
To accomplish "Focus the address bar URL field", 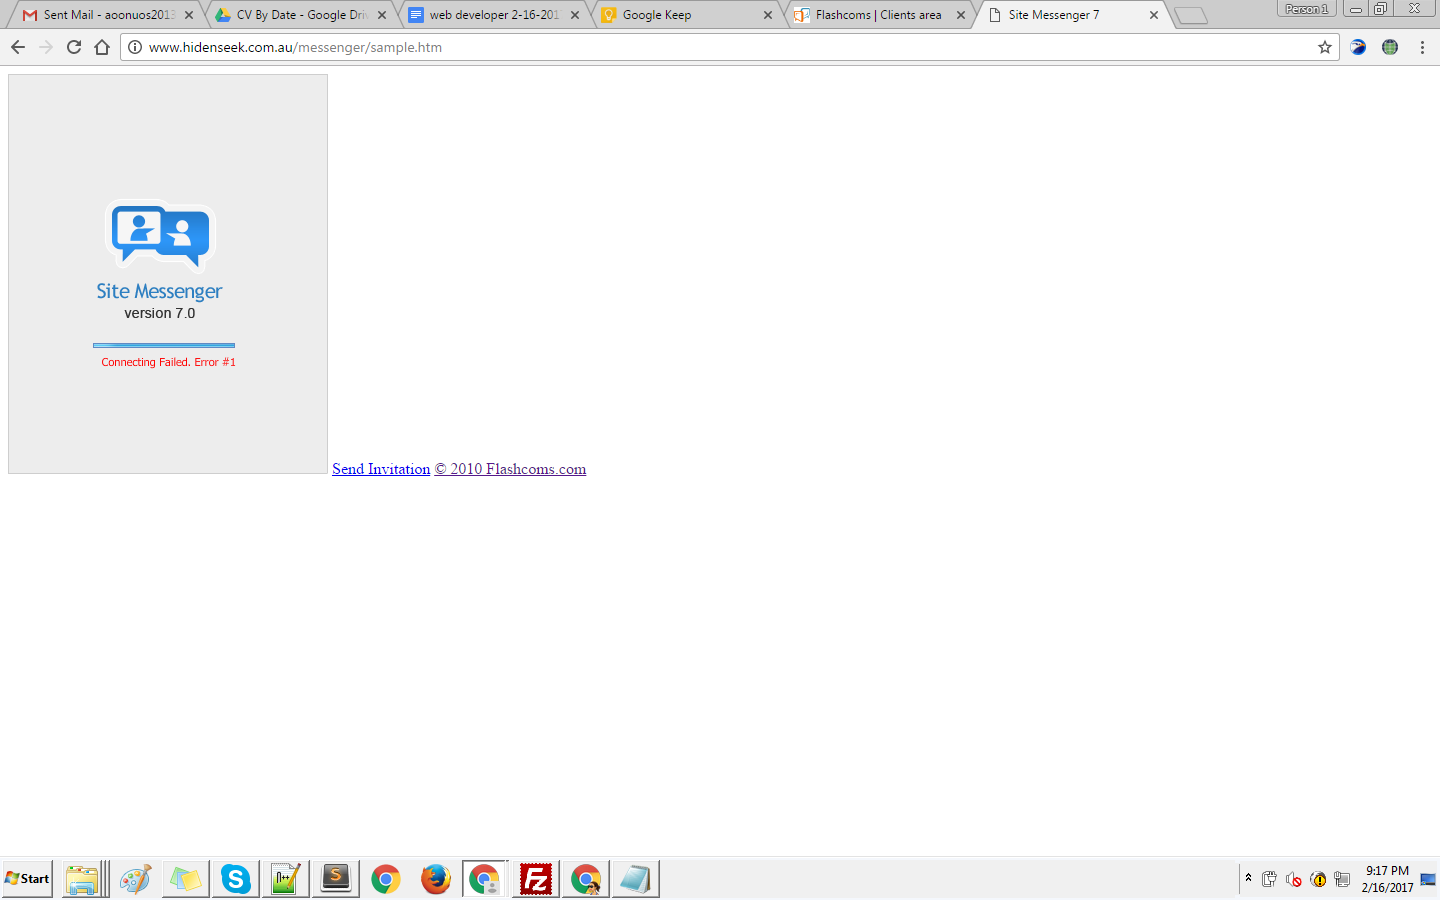I will 700,47.
